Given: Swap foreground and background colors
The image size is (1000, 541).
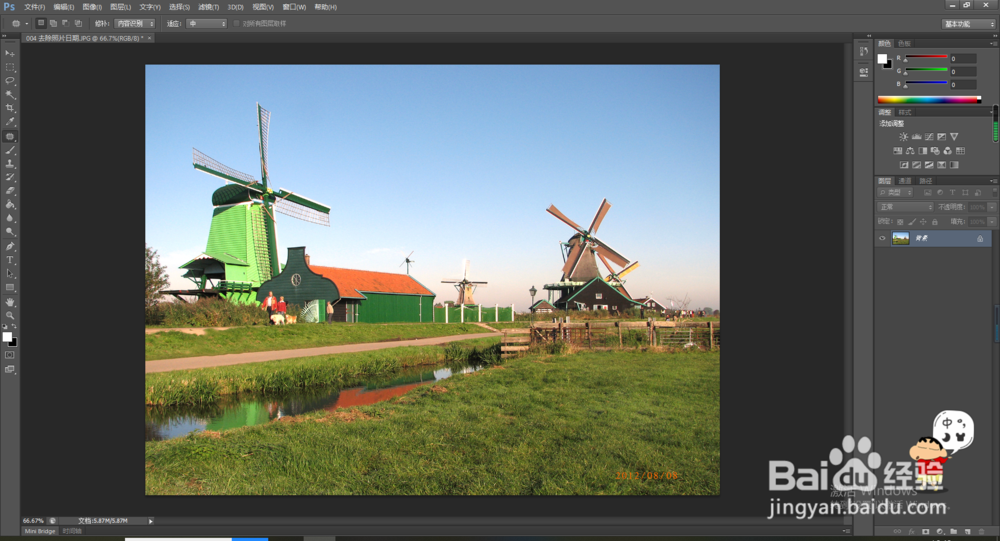Looking at the screenshot, I should tap(14, 326).
